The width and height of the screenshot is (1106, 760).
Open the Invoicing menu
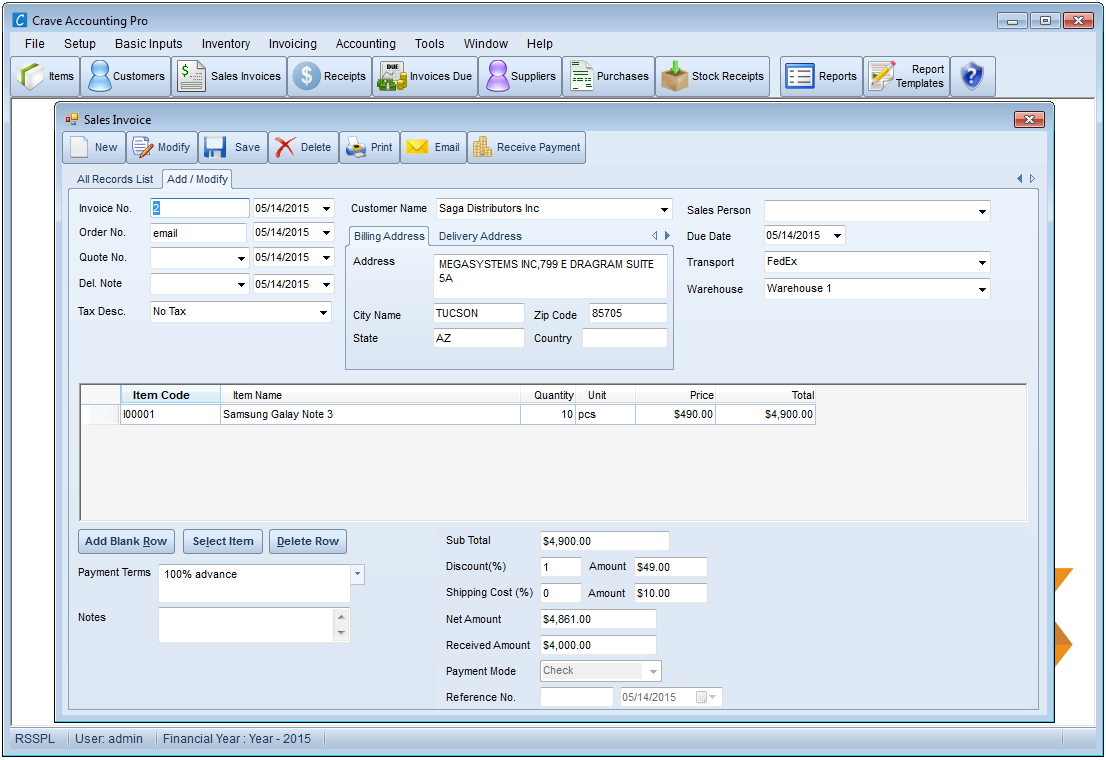293,44
